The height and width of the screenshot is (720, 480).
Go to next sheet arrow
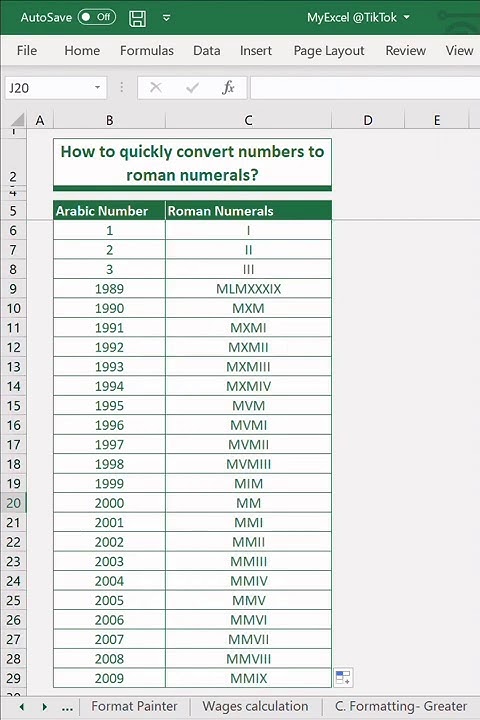coord(45,707)
